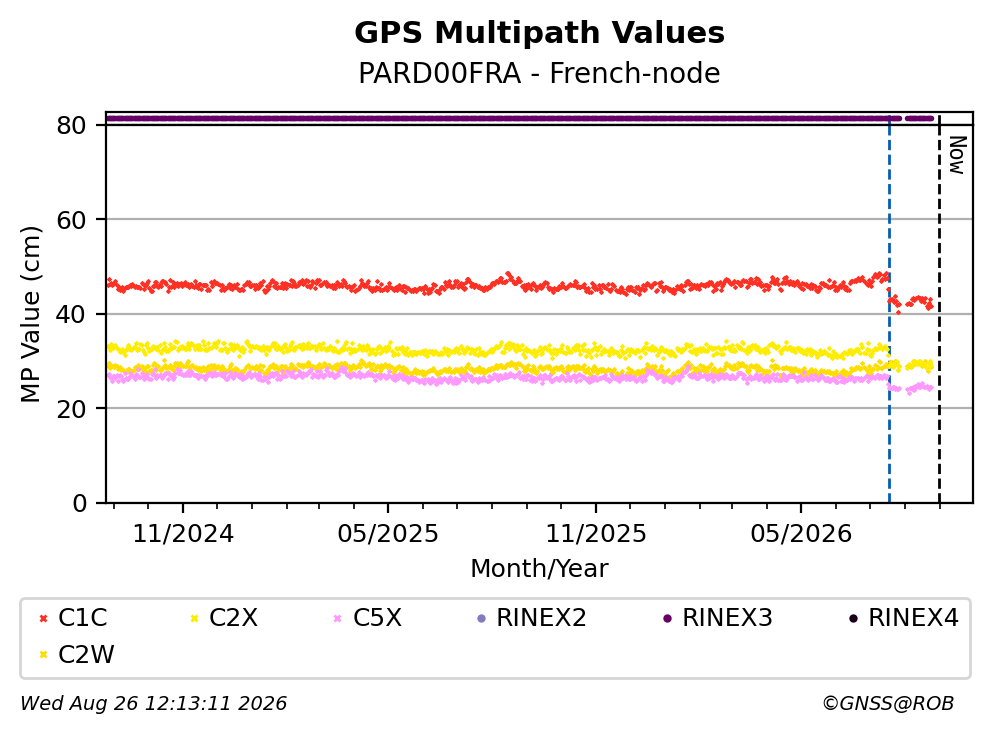The height and width of the screenshot is (734, 993).
Task: Click the blue dashed vertical event line
Action: point(889,310)
